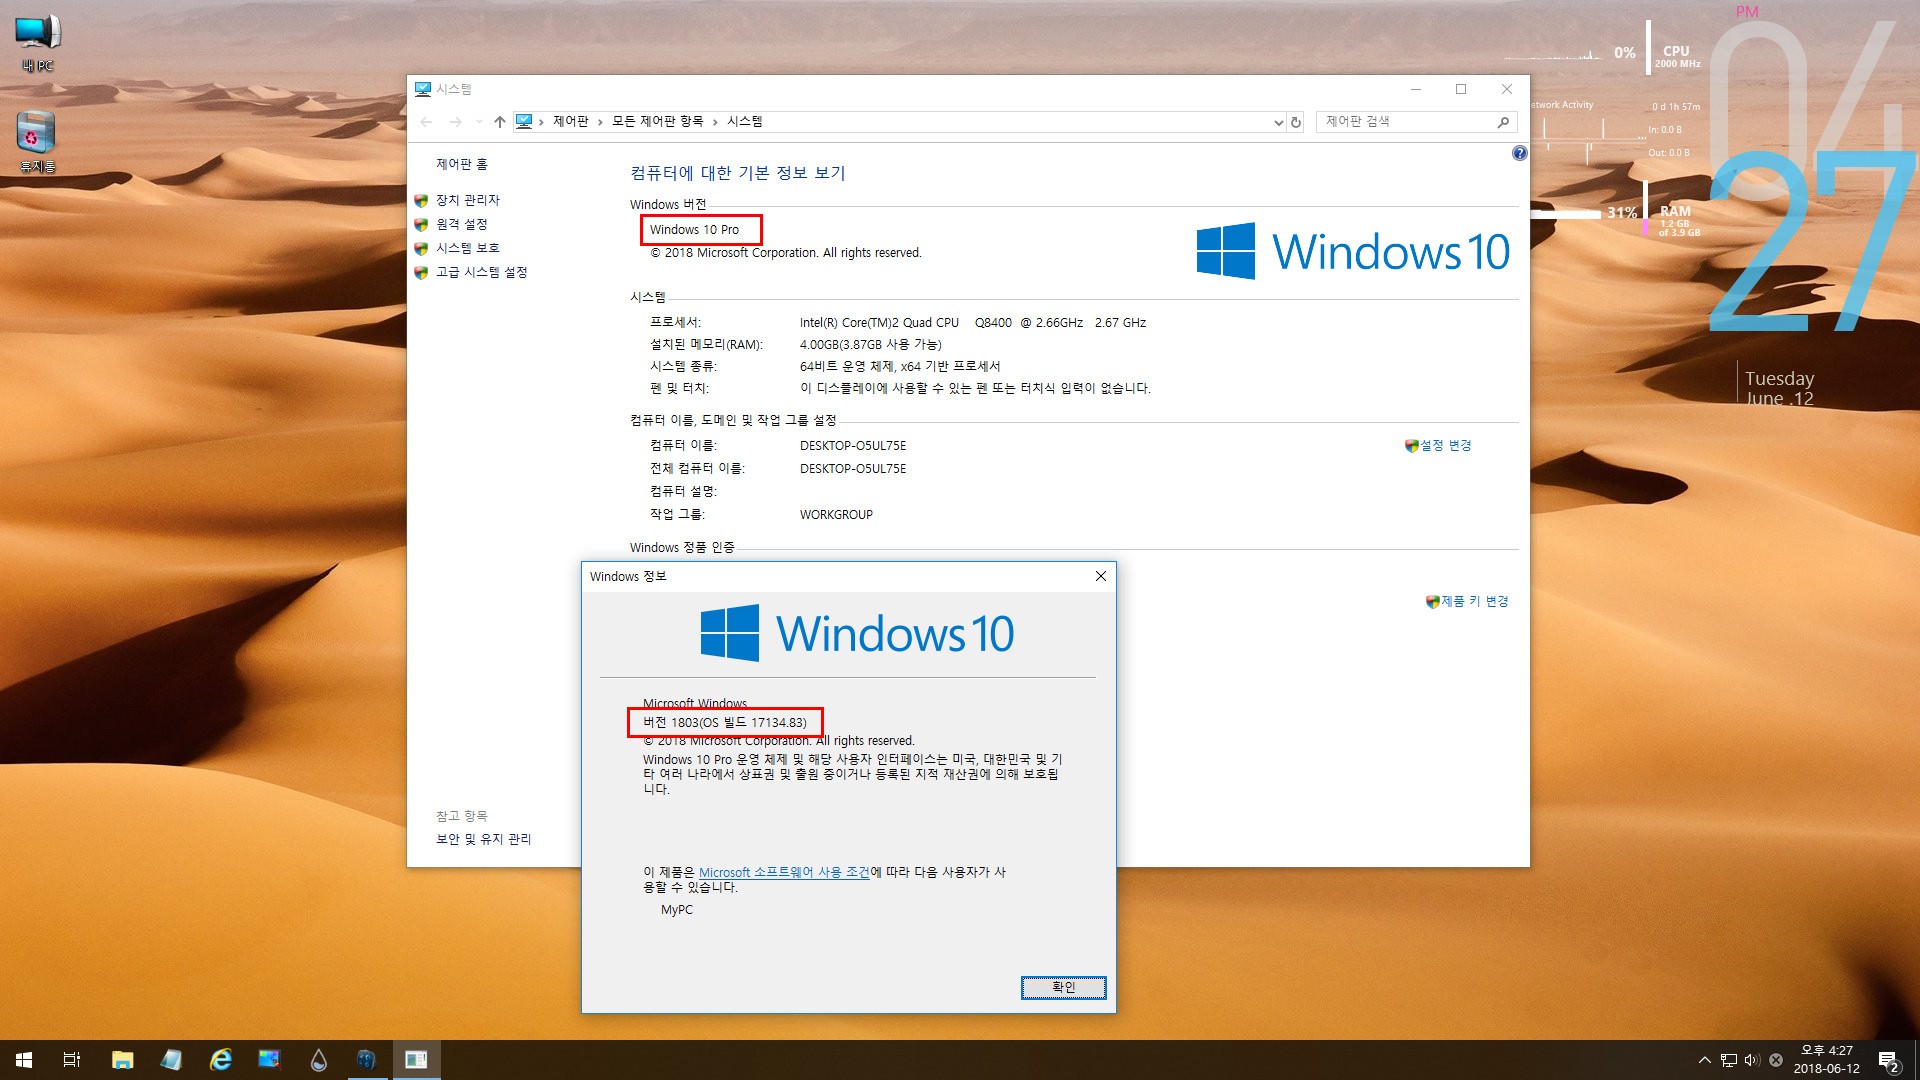Expand chevron after 모든 제어판 항목
1920x1080 pixels.
click(715, 122)
